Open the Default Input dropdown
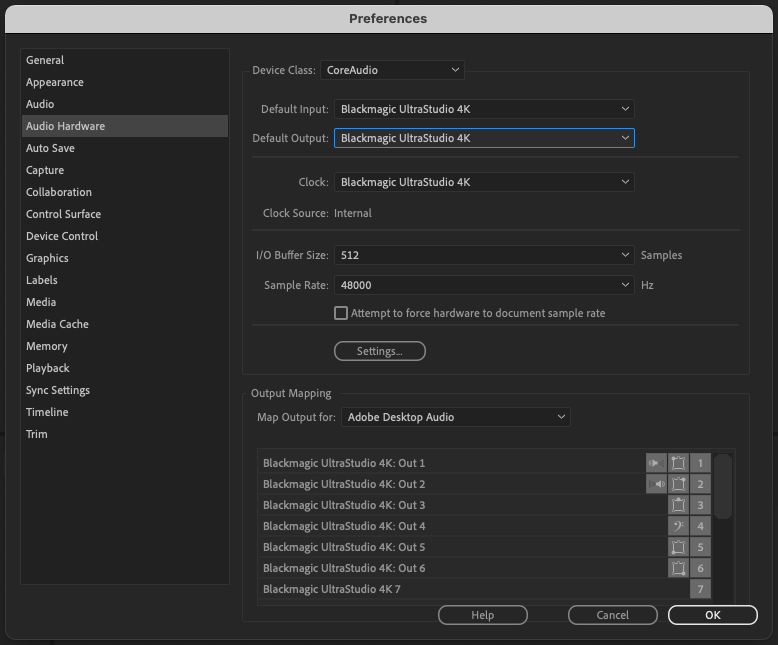Screen dimensions: 778x645 point(484,109)
